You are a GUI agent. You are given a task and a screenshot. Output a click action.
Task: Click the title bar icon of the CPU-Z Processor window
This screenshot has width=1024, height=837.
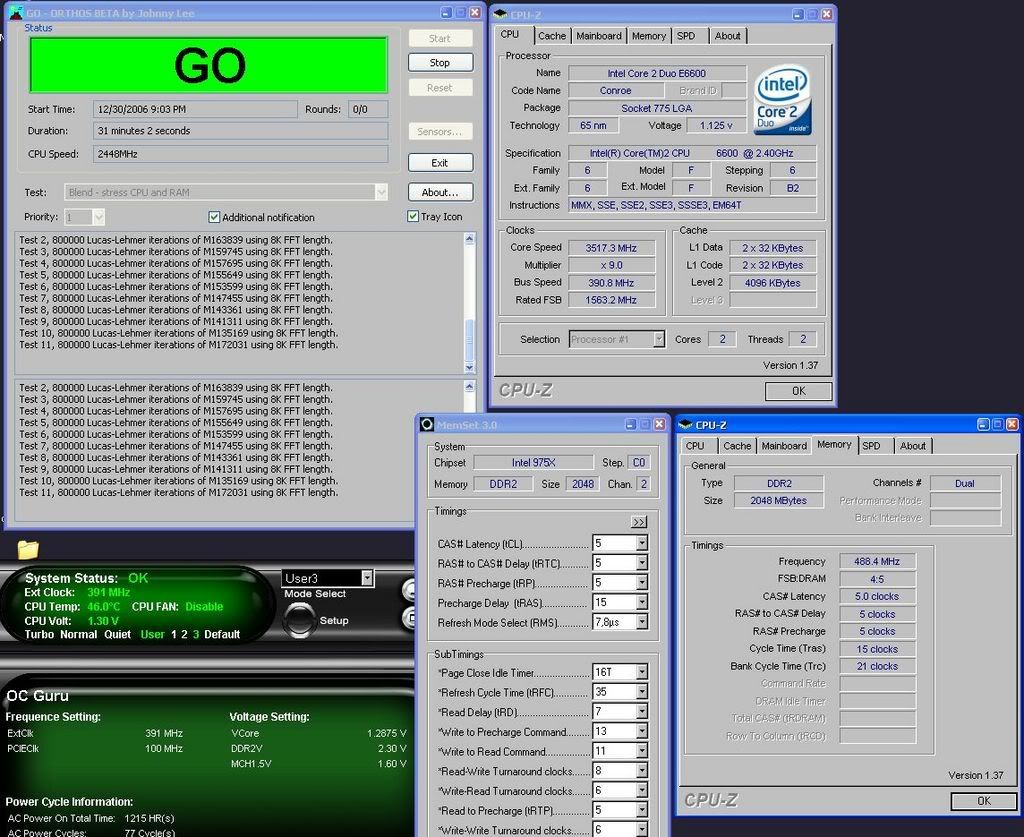(500, 14)
